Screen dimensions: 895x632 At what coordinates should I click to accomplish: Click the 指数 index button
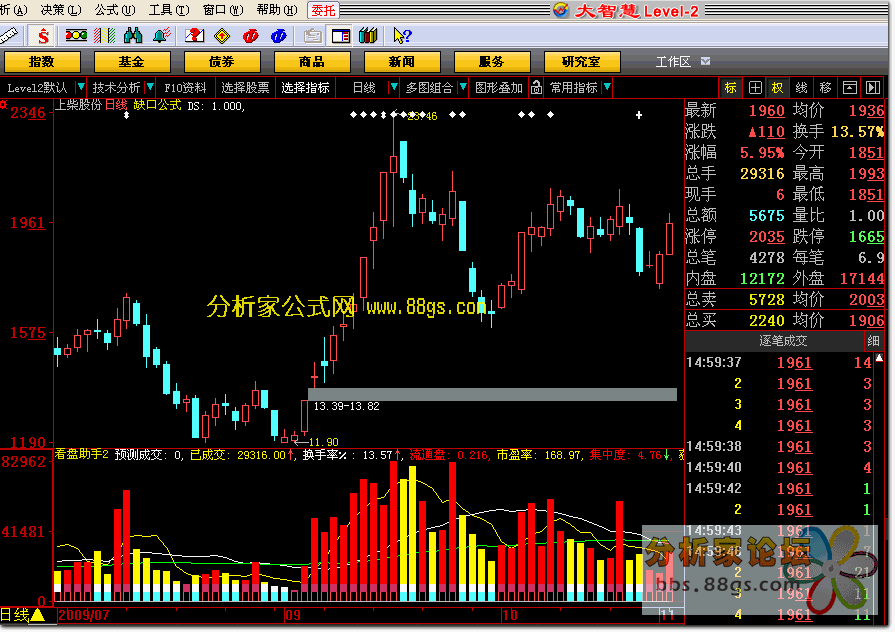42,62
